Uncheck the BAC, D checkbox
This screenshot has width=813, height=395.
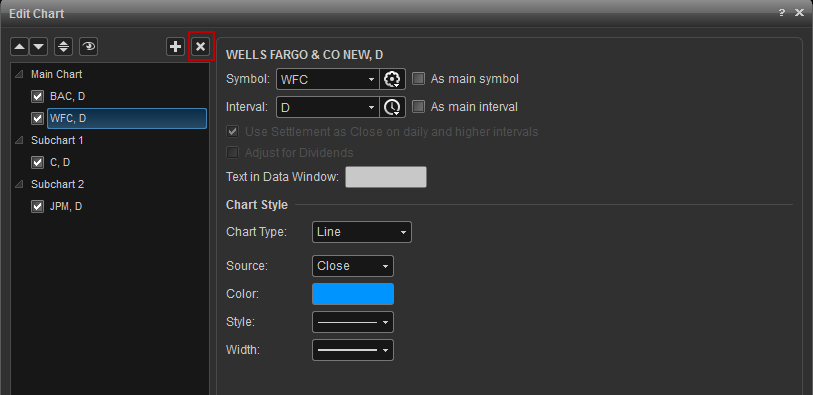pyautogui.click(x=37, y=96)
